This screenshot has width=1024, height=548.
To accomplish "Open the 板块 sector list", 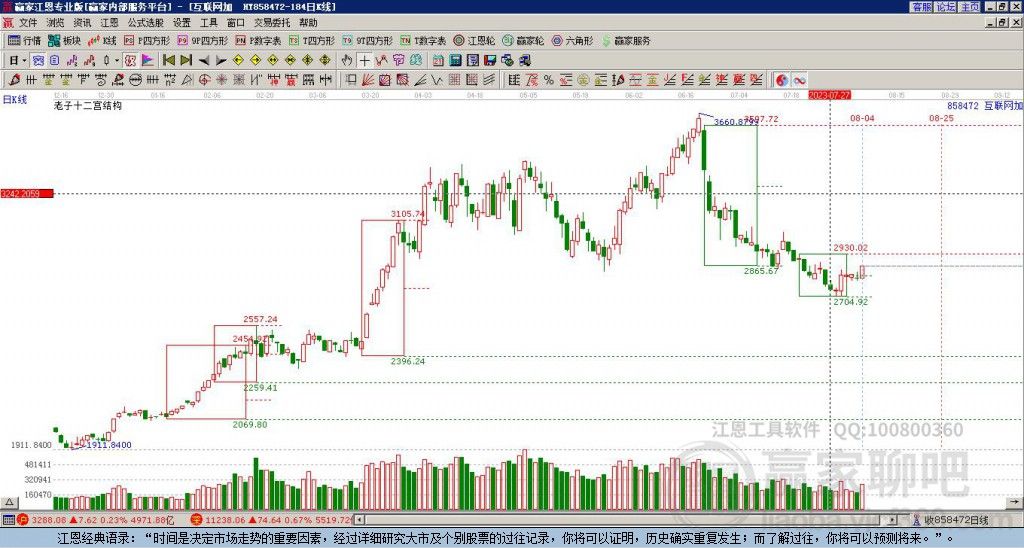I will pos(65,41).
